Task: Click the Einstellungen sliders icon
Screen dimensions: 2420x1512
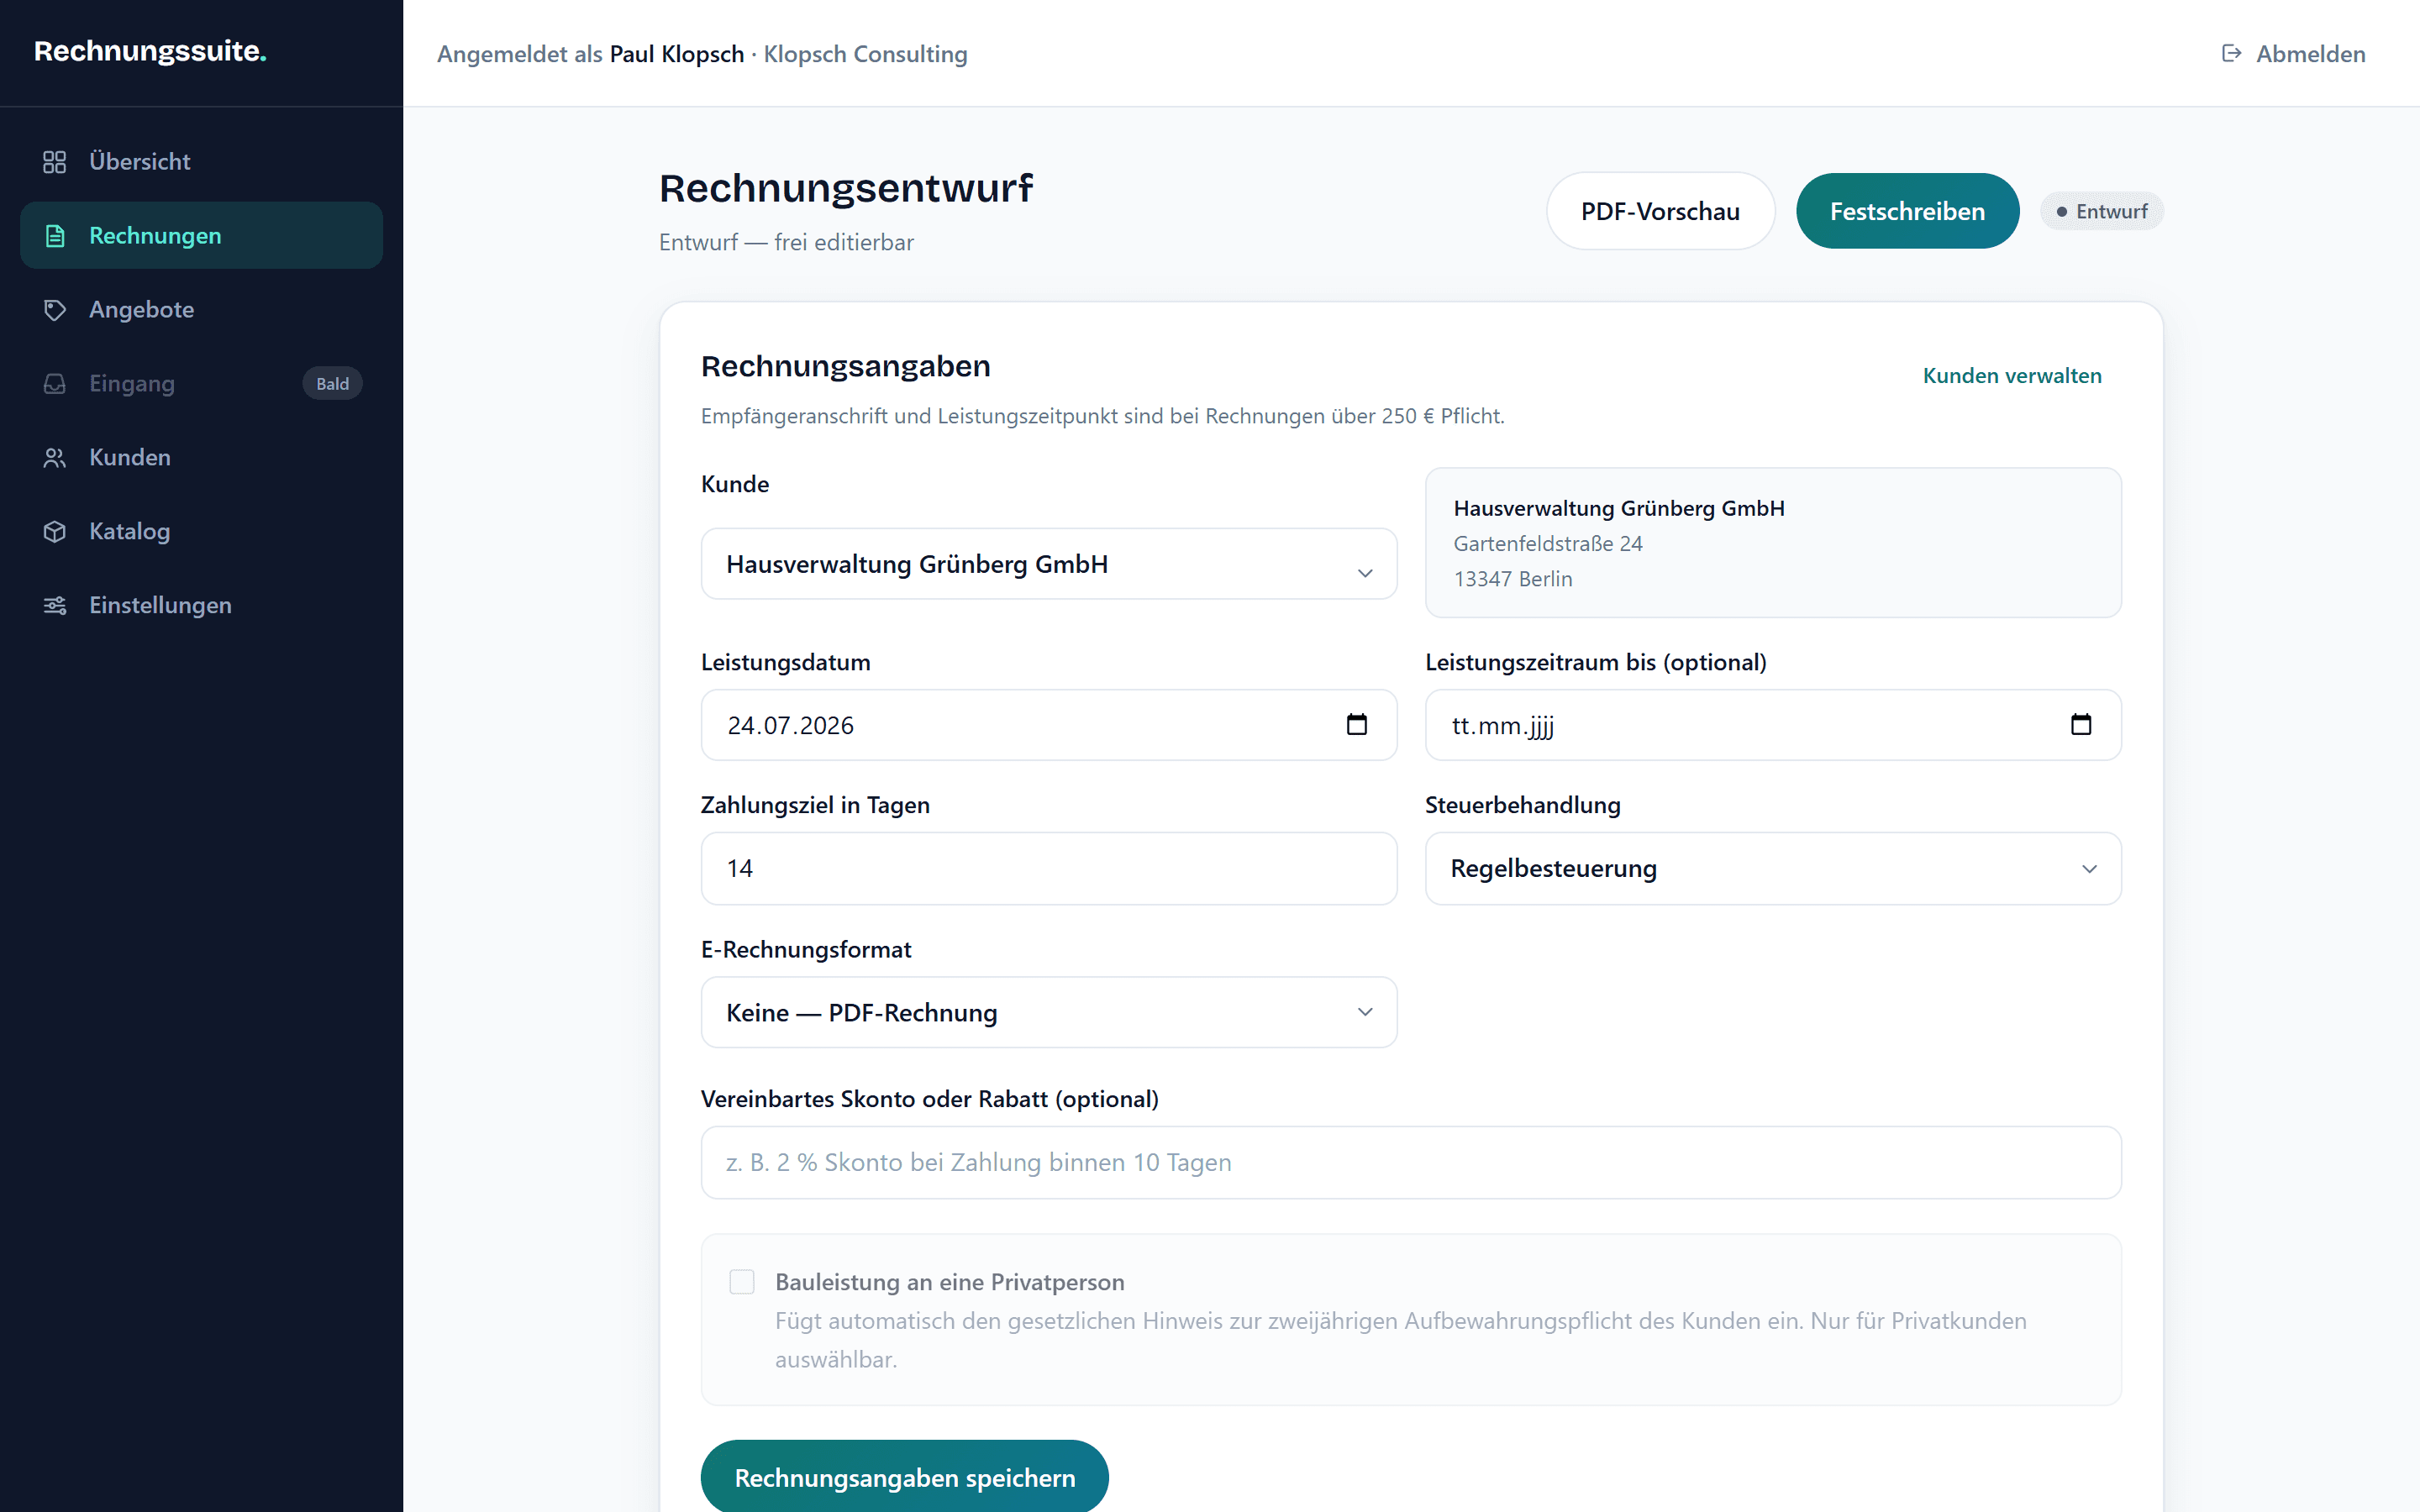Action: (55, 606)
